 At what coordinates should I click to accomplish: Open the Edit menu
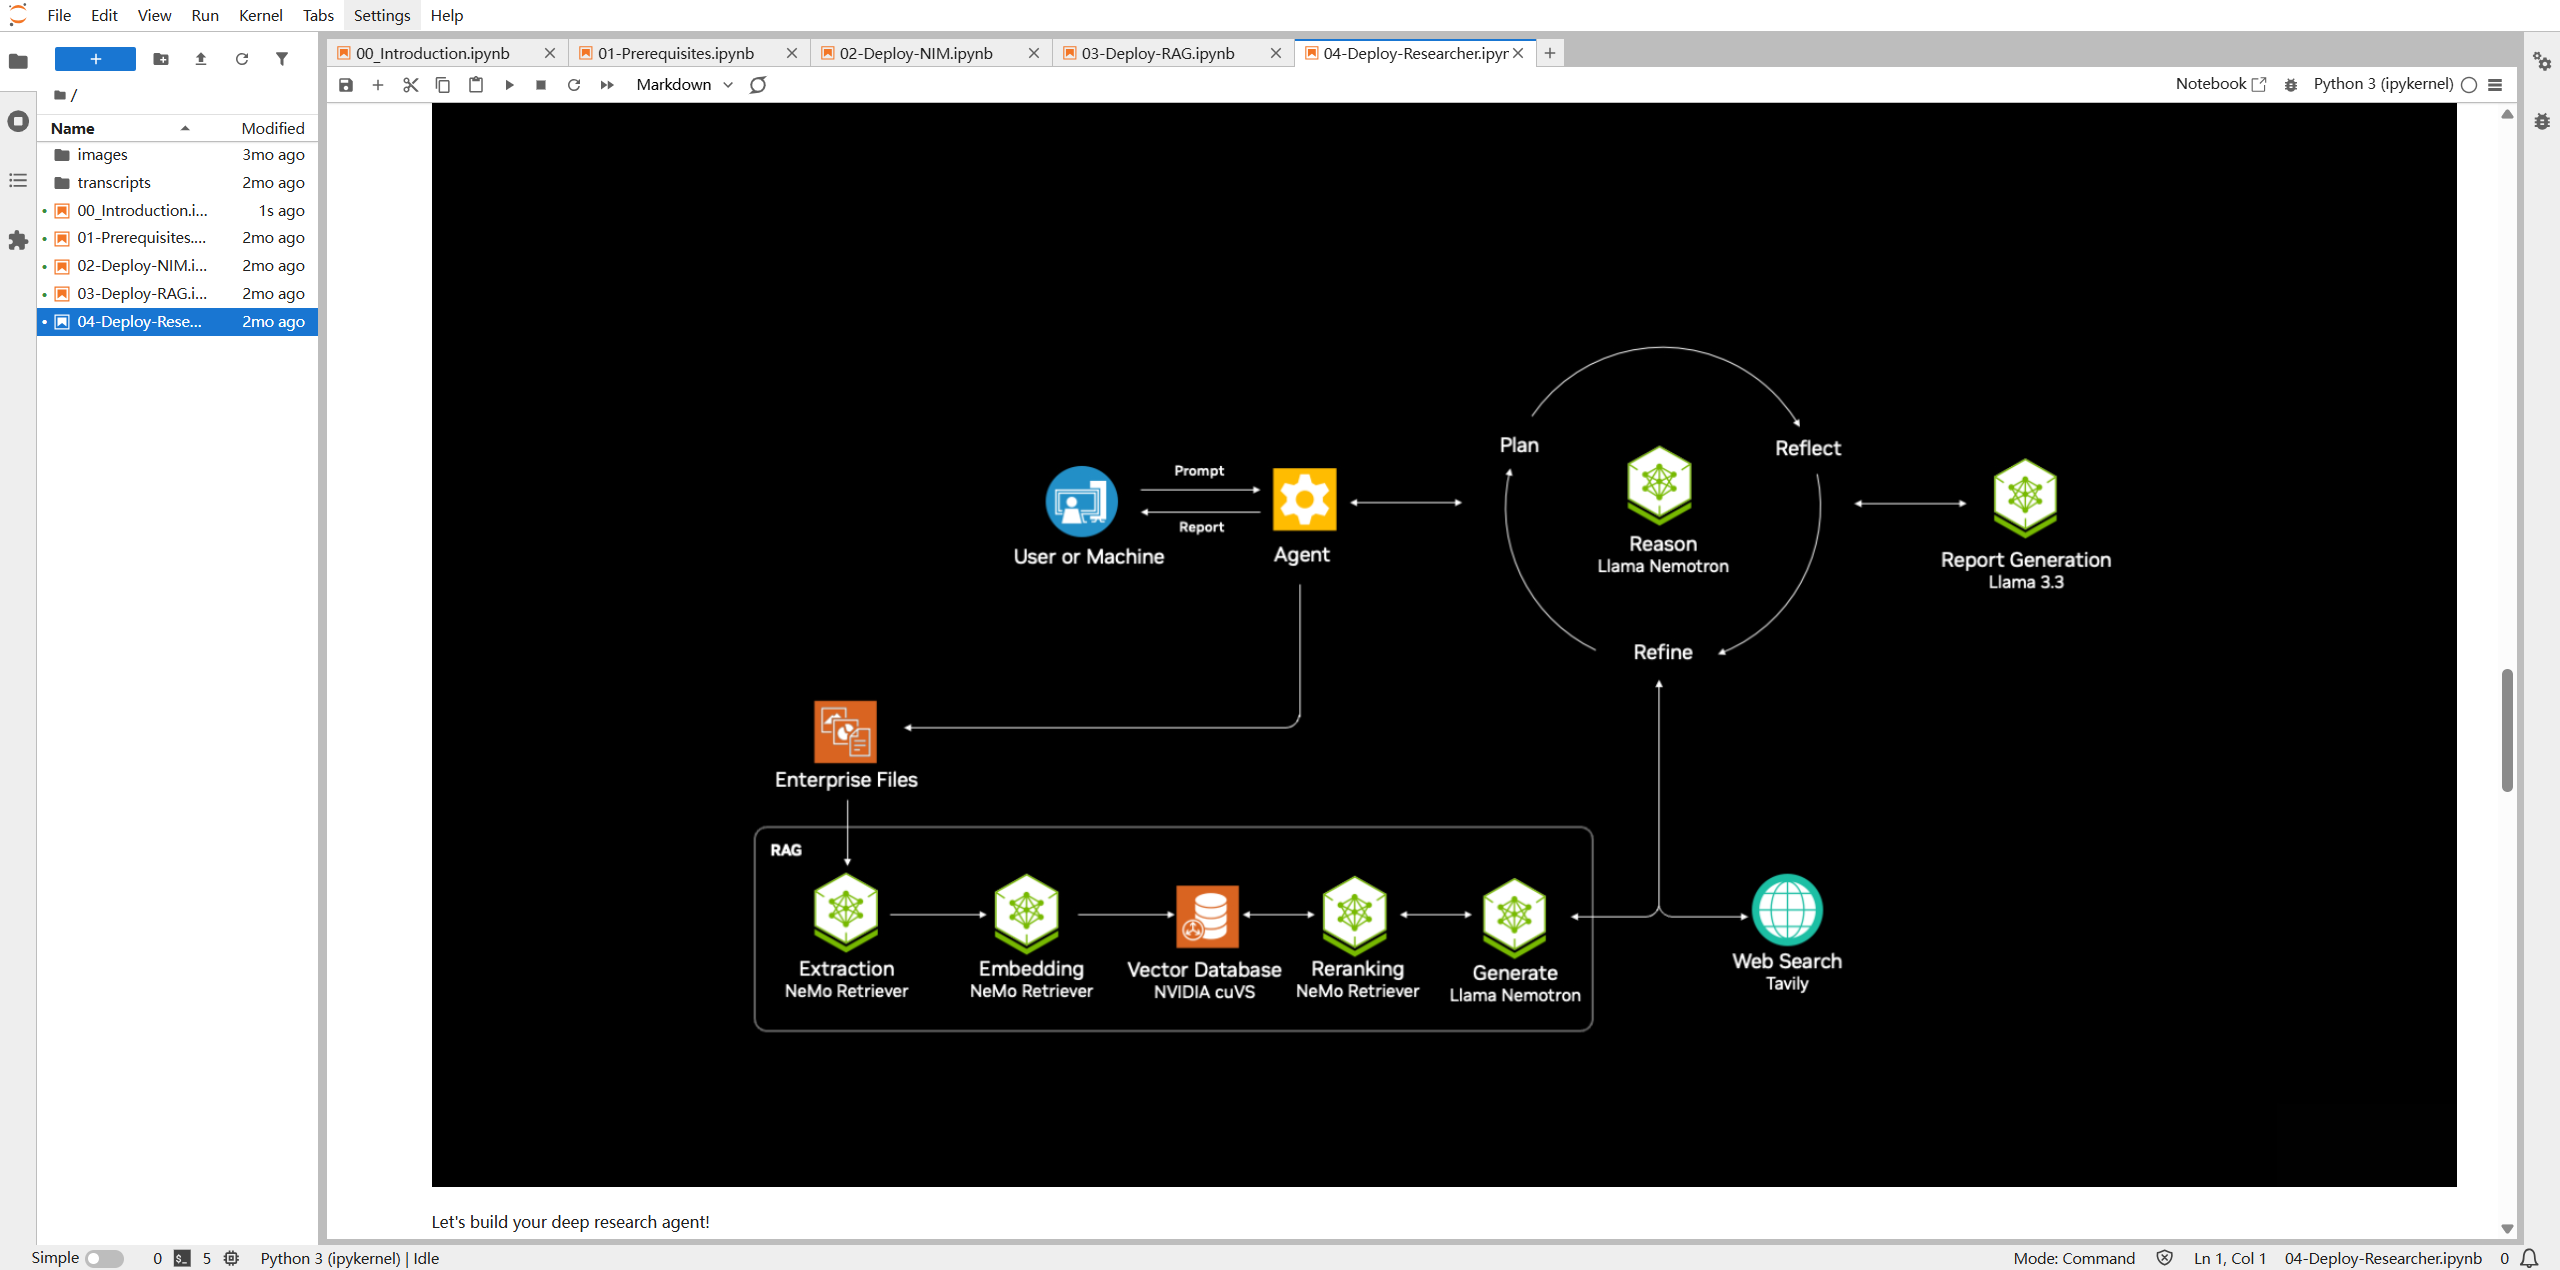coord(104,15)
